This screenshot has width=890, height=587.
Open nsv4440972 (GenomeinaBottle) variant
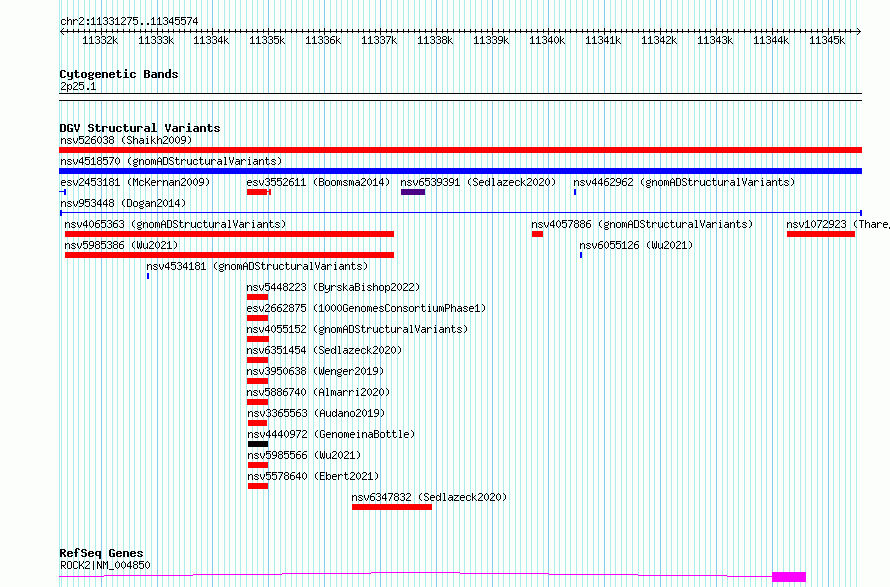tap(331, 434)
